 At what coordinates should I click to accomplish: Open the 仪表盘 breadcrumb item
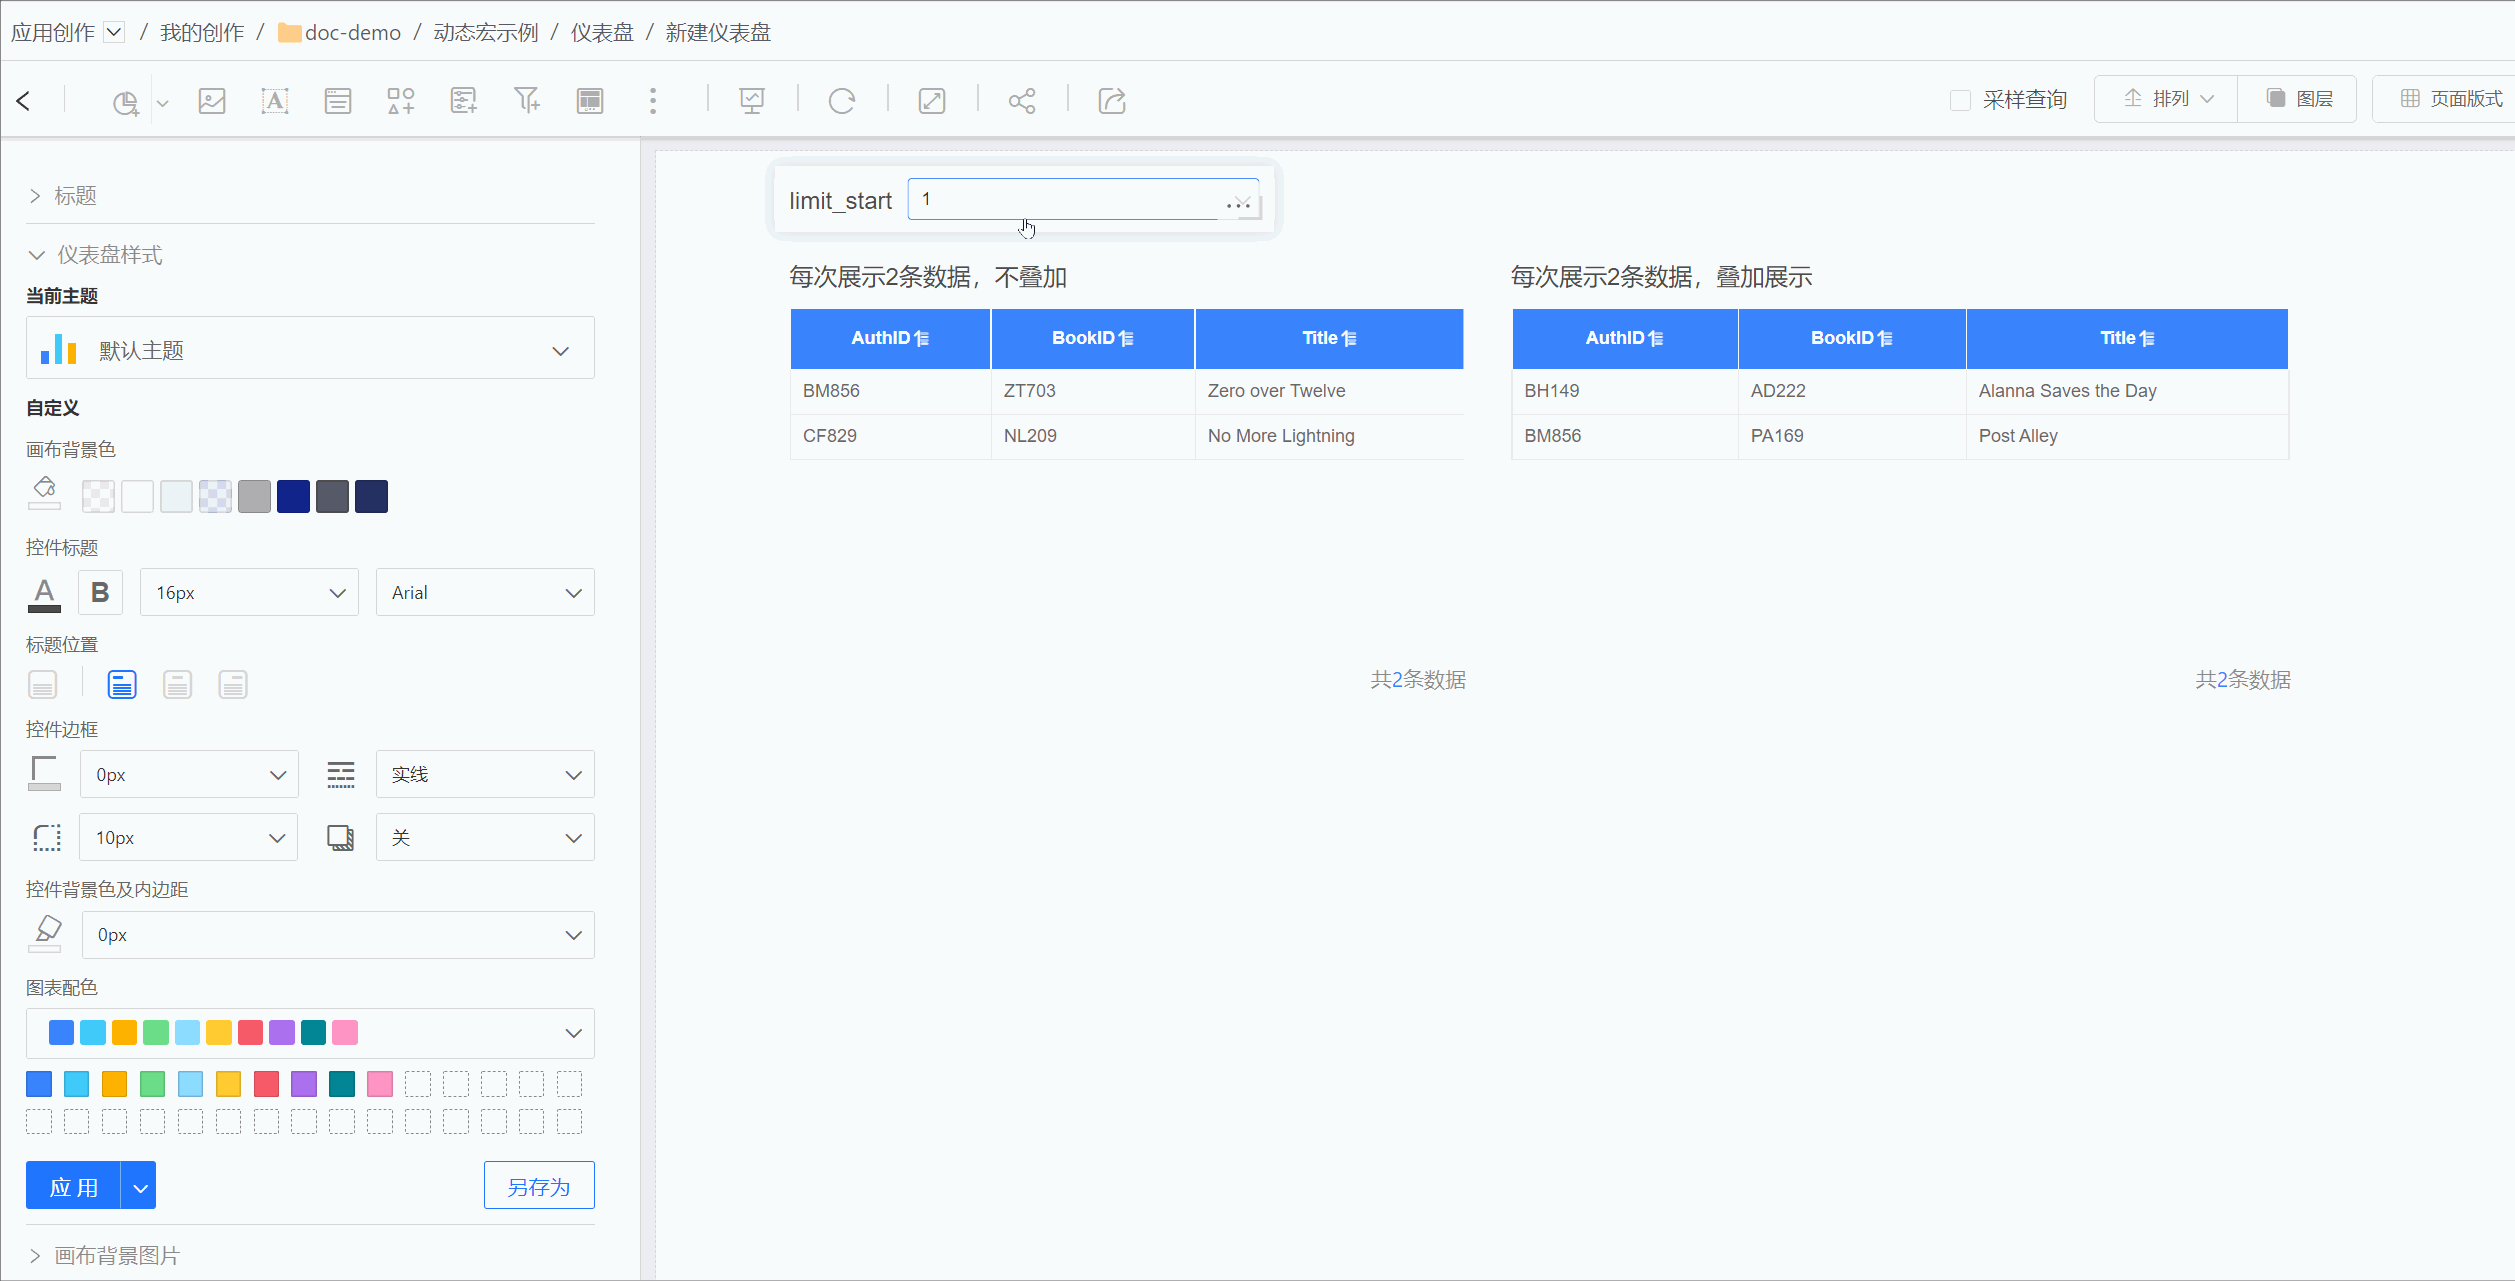602,33
